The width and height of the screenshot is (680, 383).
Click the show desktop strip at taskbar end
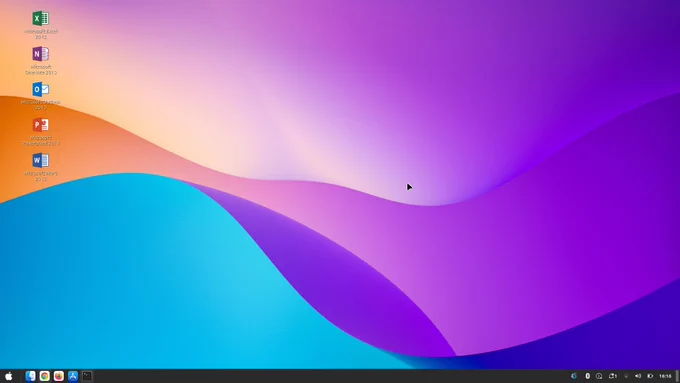click(678, 376)
